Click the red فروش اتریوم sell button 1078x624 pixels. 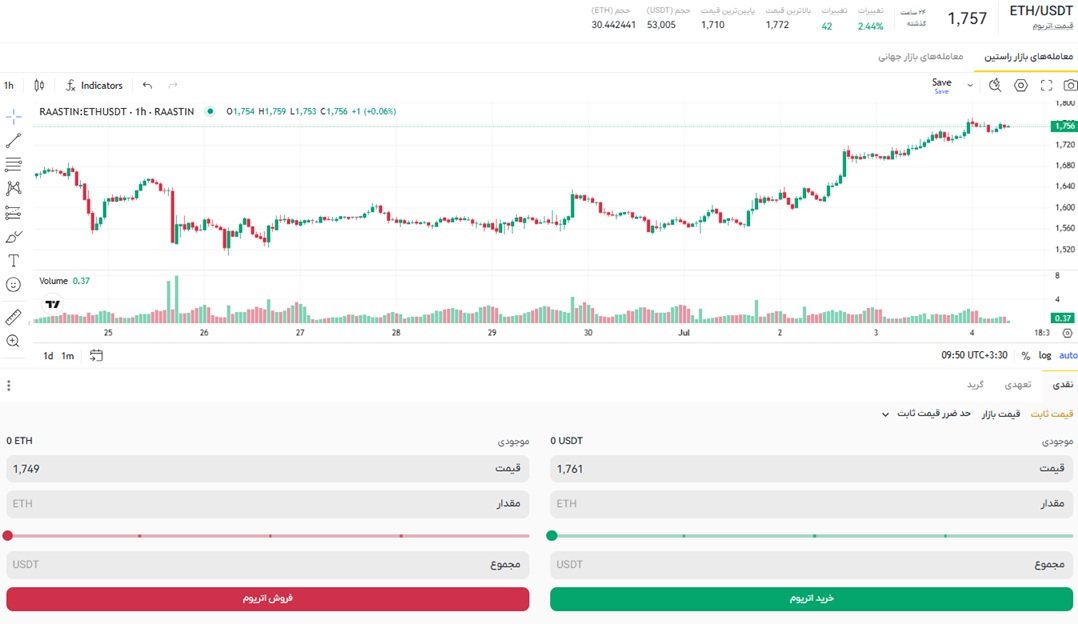click(267, 599)
